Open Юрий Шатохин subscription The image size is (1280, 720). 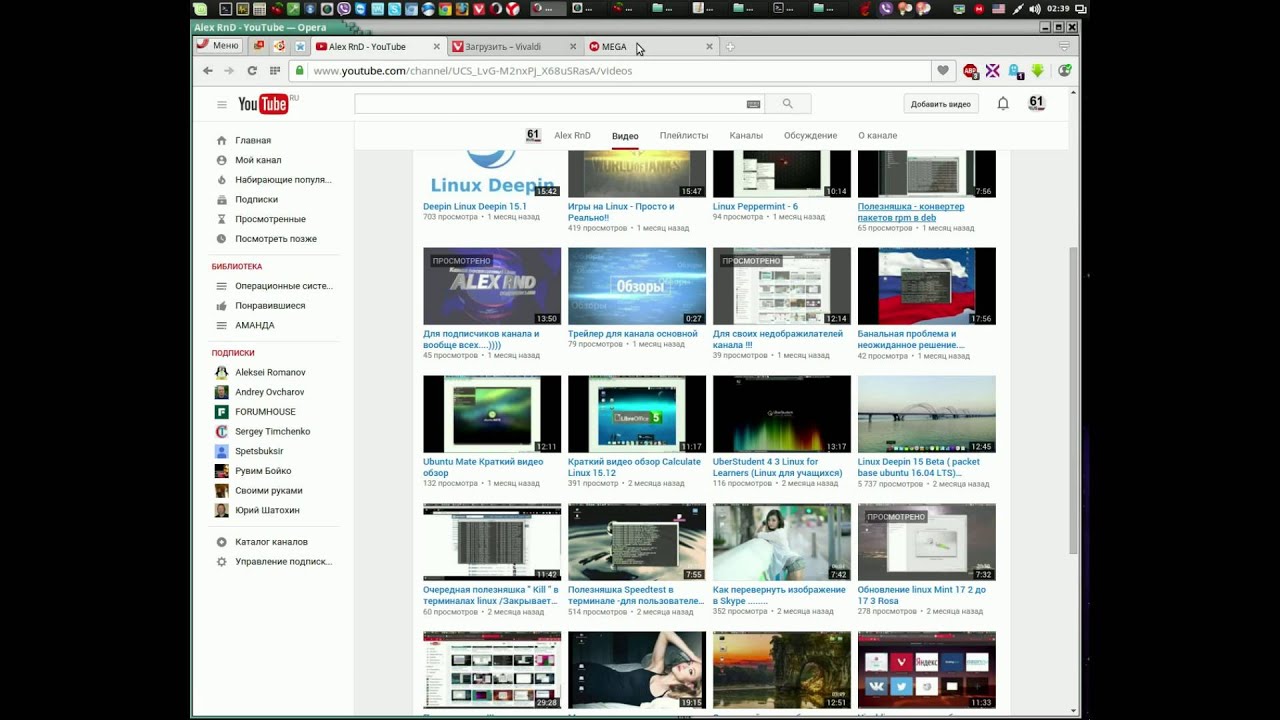[267, 510]
